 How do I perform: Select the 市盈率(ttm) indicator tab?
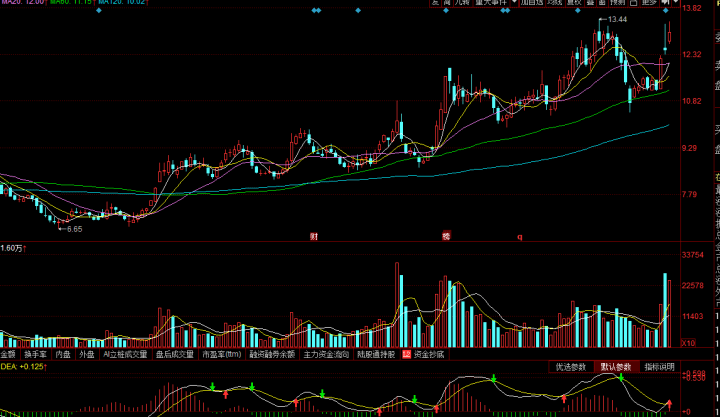click(222, 354)
